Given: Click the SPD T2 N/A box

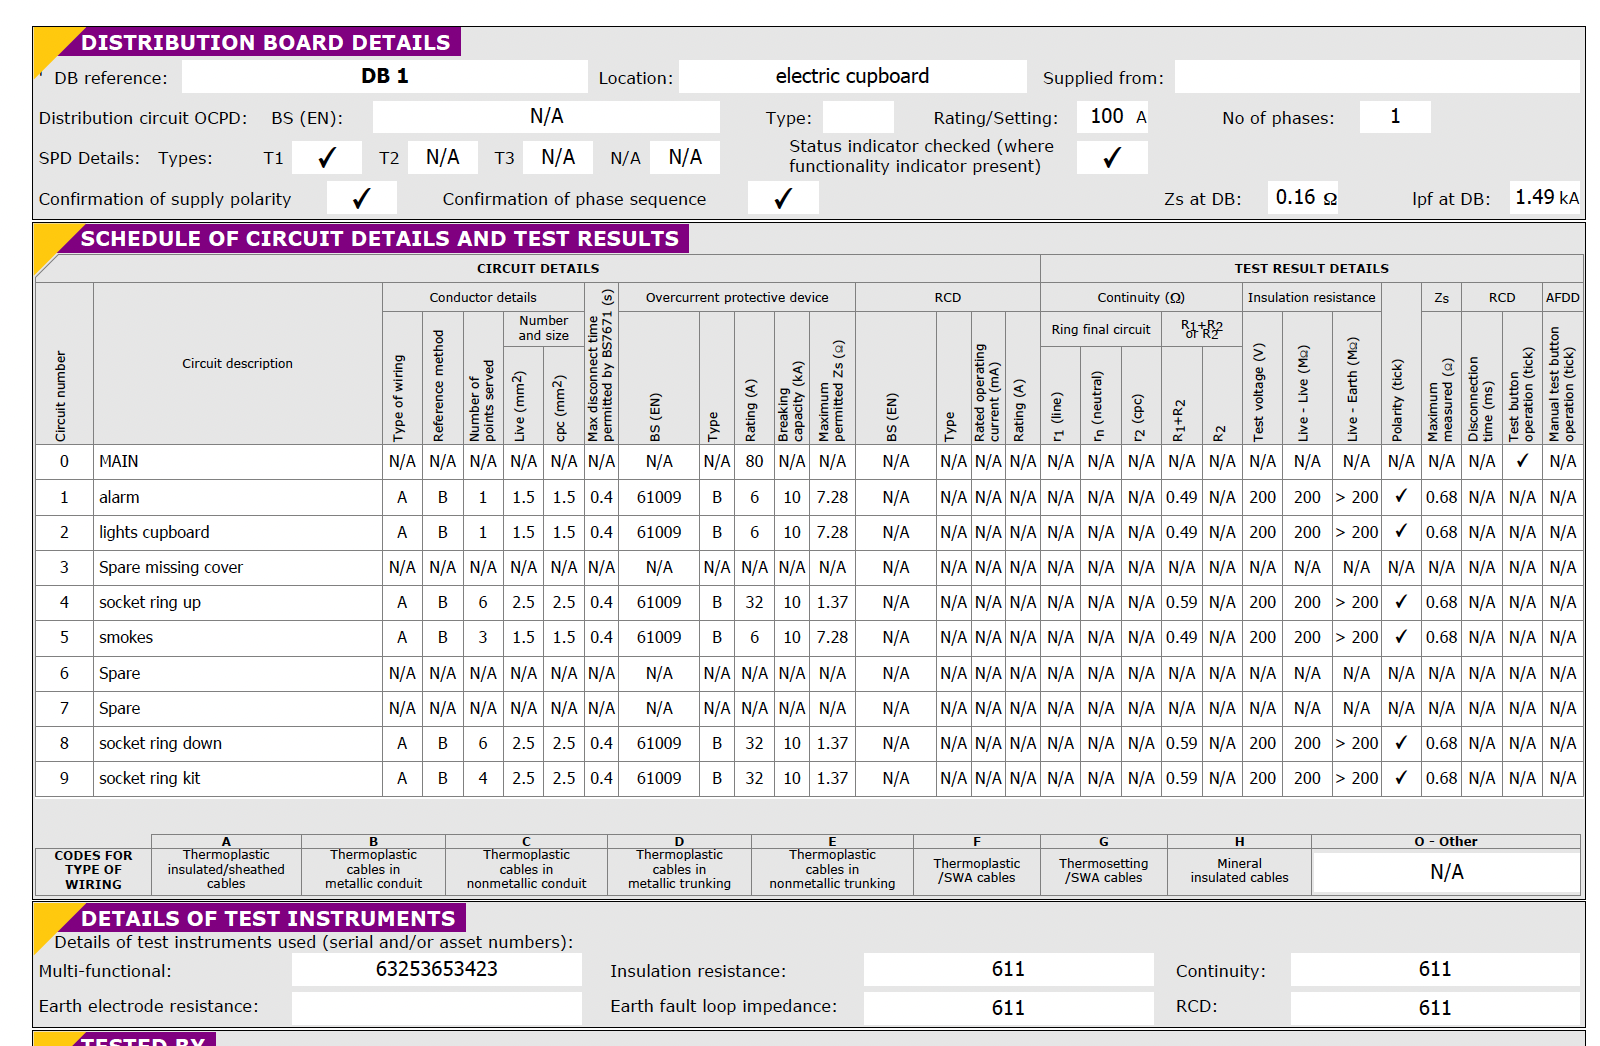Looking at the screenshot, I should (x=442, y=158).
